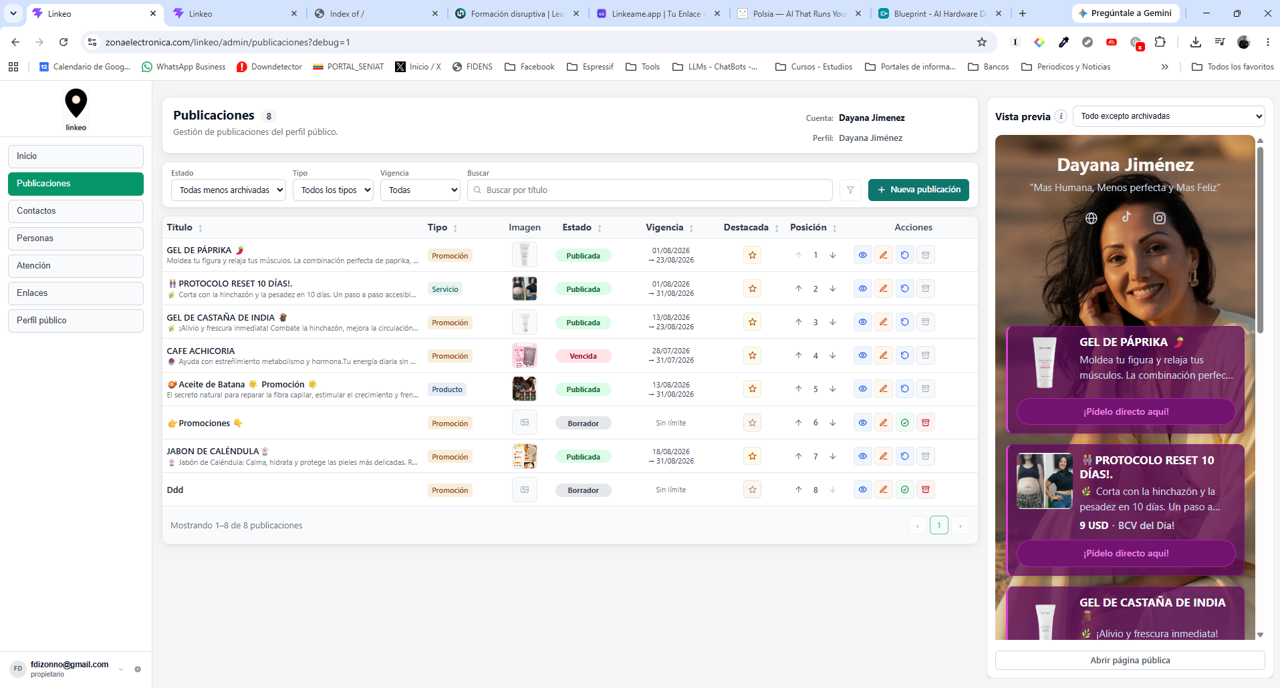
Task: Edit the CAFE ACHICORIA publication
Action: 884,355
